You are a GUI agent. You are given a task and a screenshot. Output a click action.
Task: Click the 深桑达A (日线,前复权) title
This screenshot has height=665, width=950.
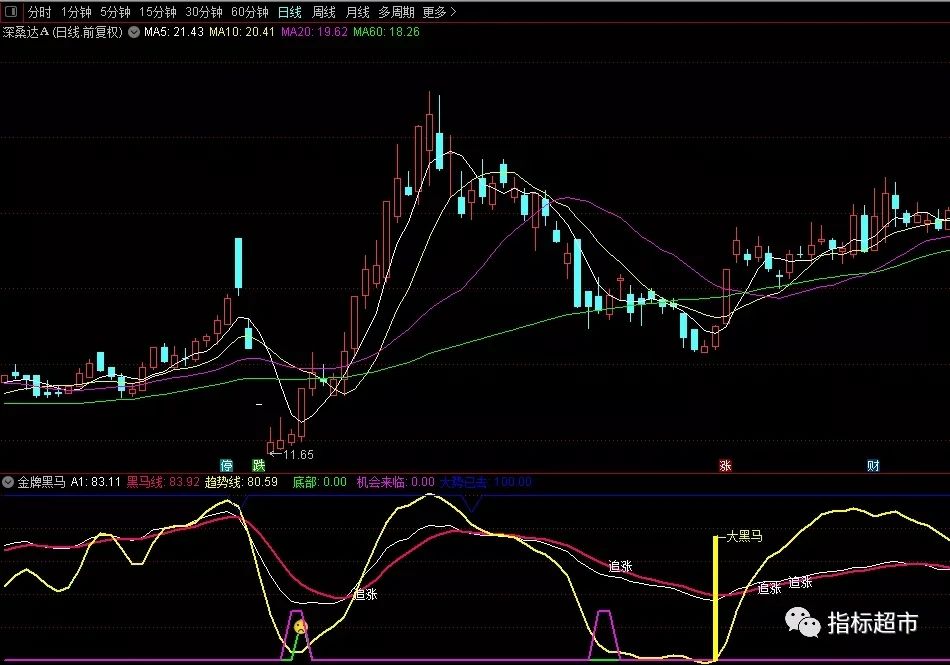coord(63,32)
